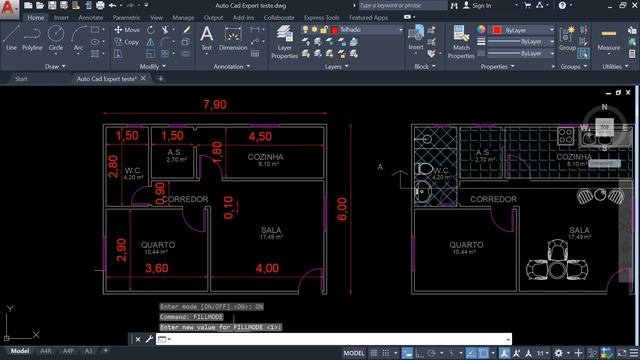Toggle snap mode in status bar

(x=386, y=353)
